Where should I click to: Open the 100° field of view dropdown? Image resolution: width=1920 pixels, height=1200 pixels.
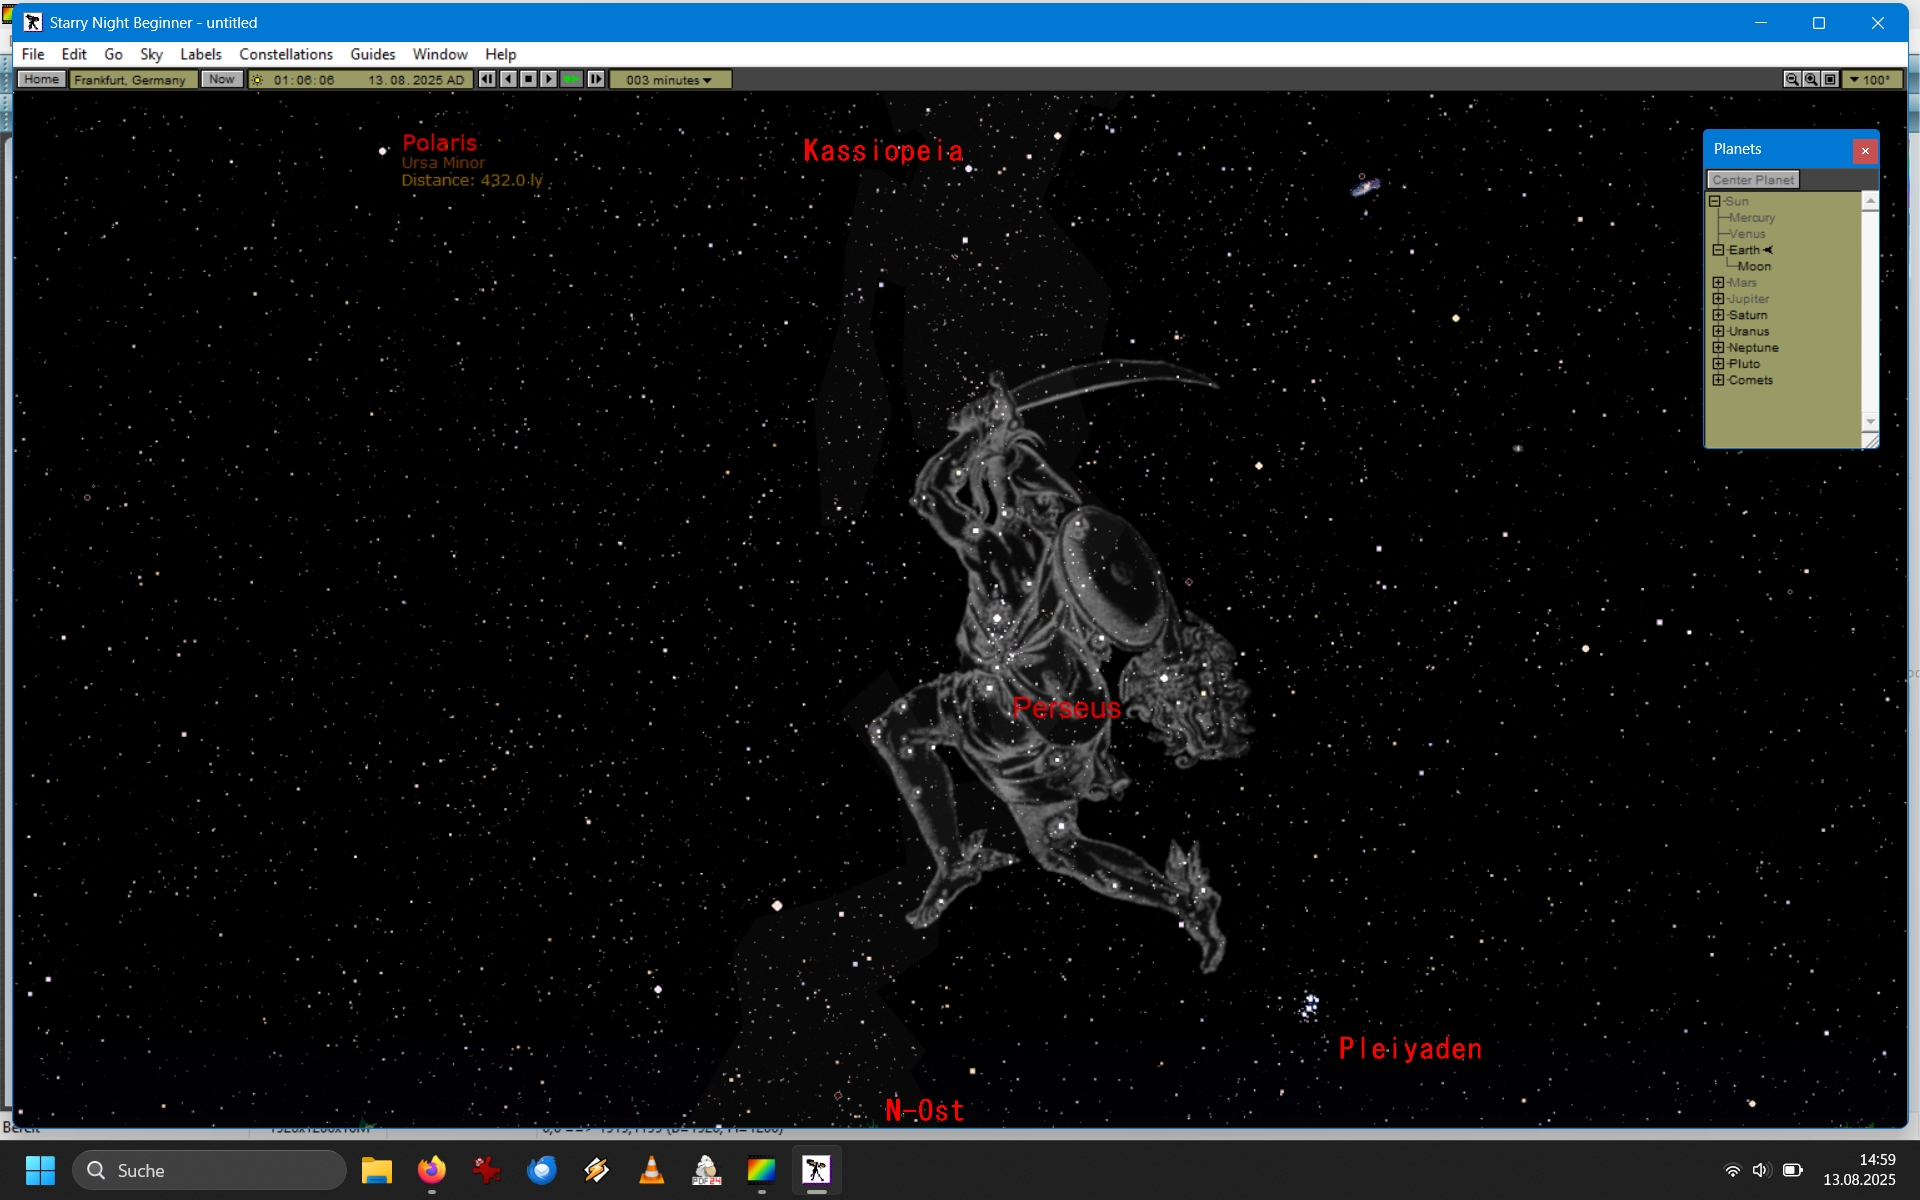(x=1871, y=79)
